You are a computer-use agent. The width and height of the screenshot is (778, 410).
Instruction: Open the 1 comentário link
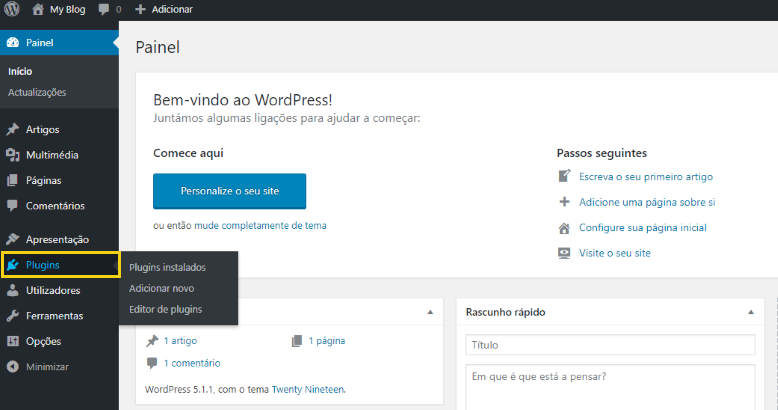click(x=192, y=363)
